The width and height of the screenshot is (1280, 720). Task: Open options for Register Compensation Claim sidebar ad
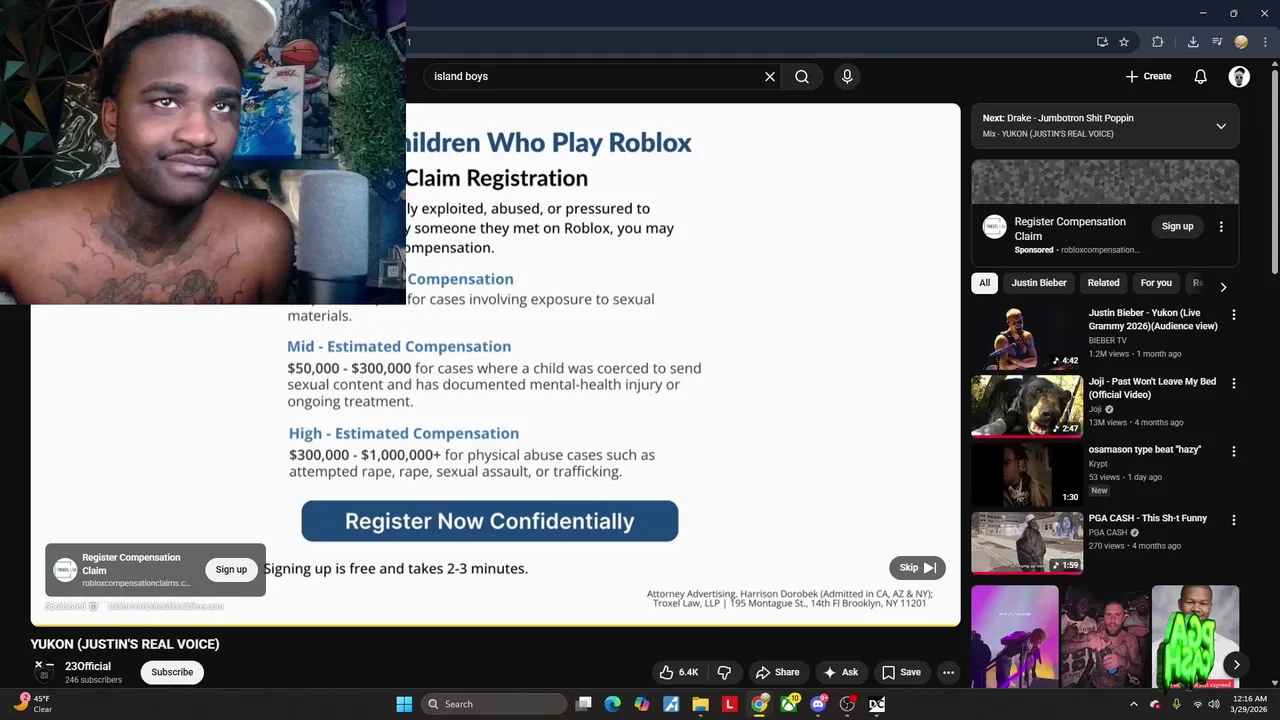1221,227
